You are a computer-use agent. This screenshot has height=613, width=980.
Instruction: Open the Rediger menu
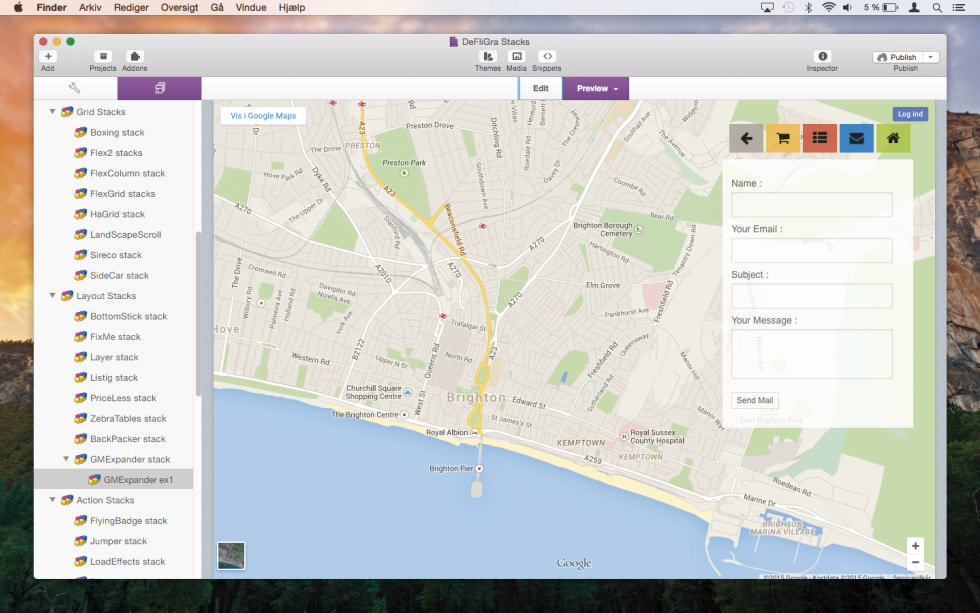131,7
